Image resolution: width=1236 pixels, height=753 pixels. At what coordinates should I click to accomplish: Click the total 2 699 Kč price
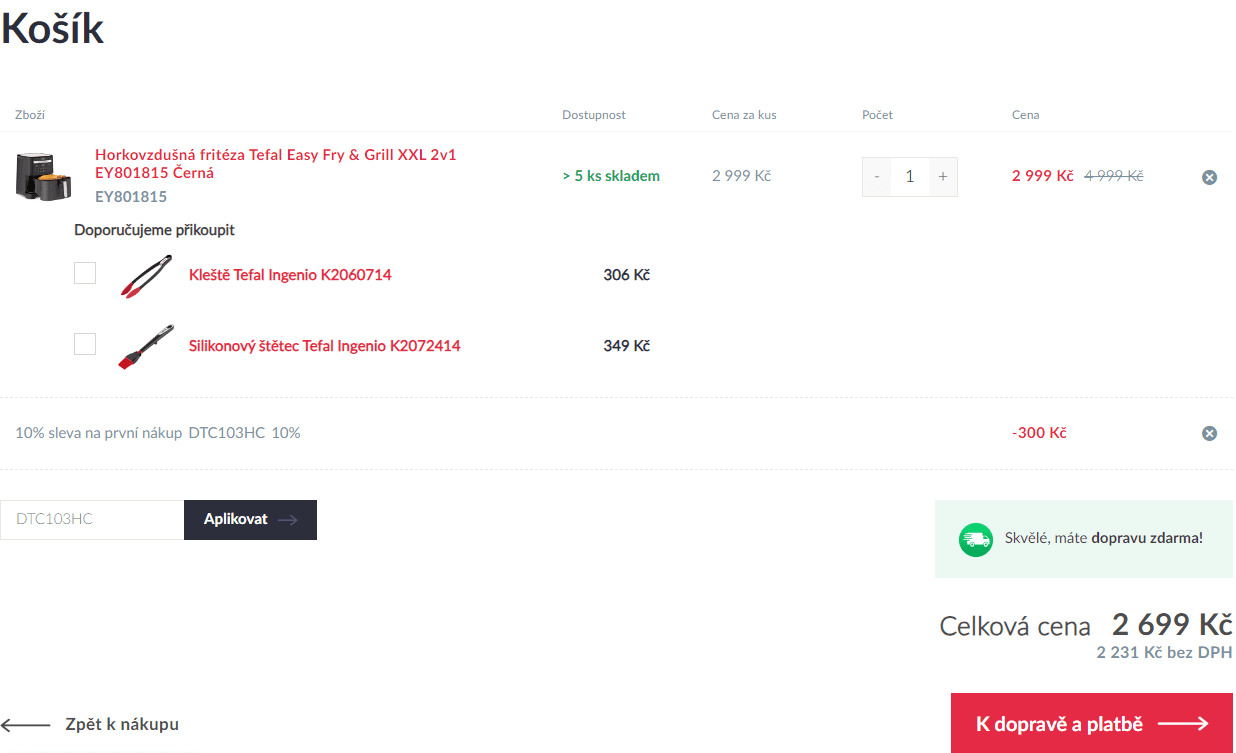[x=1171, y=625]
